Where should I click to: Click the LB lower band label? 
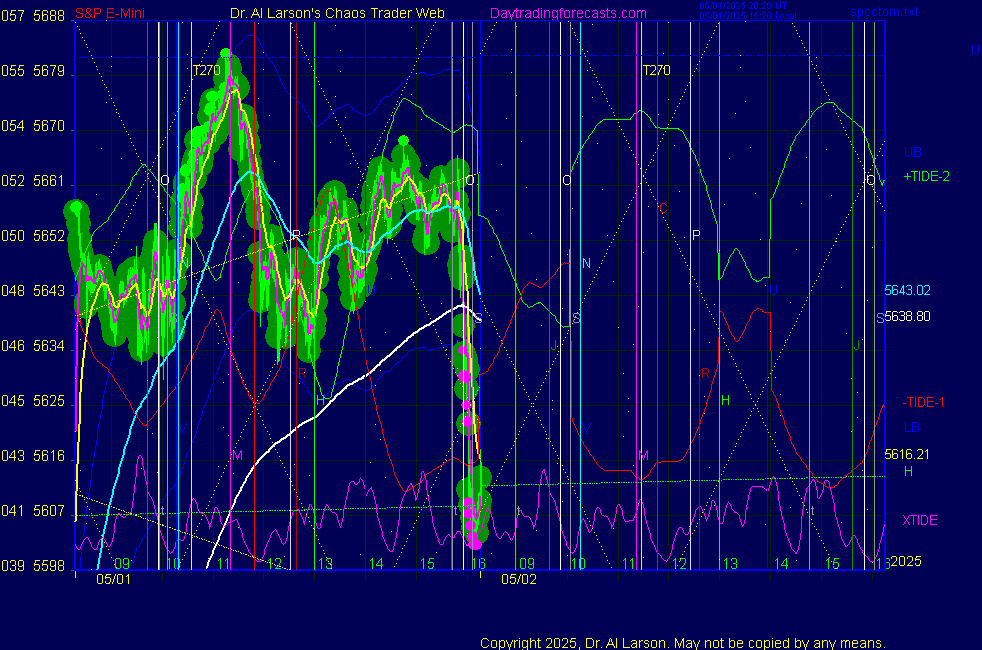(911, 427)
